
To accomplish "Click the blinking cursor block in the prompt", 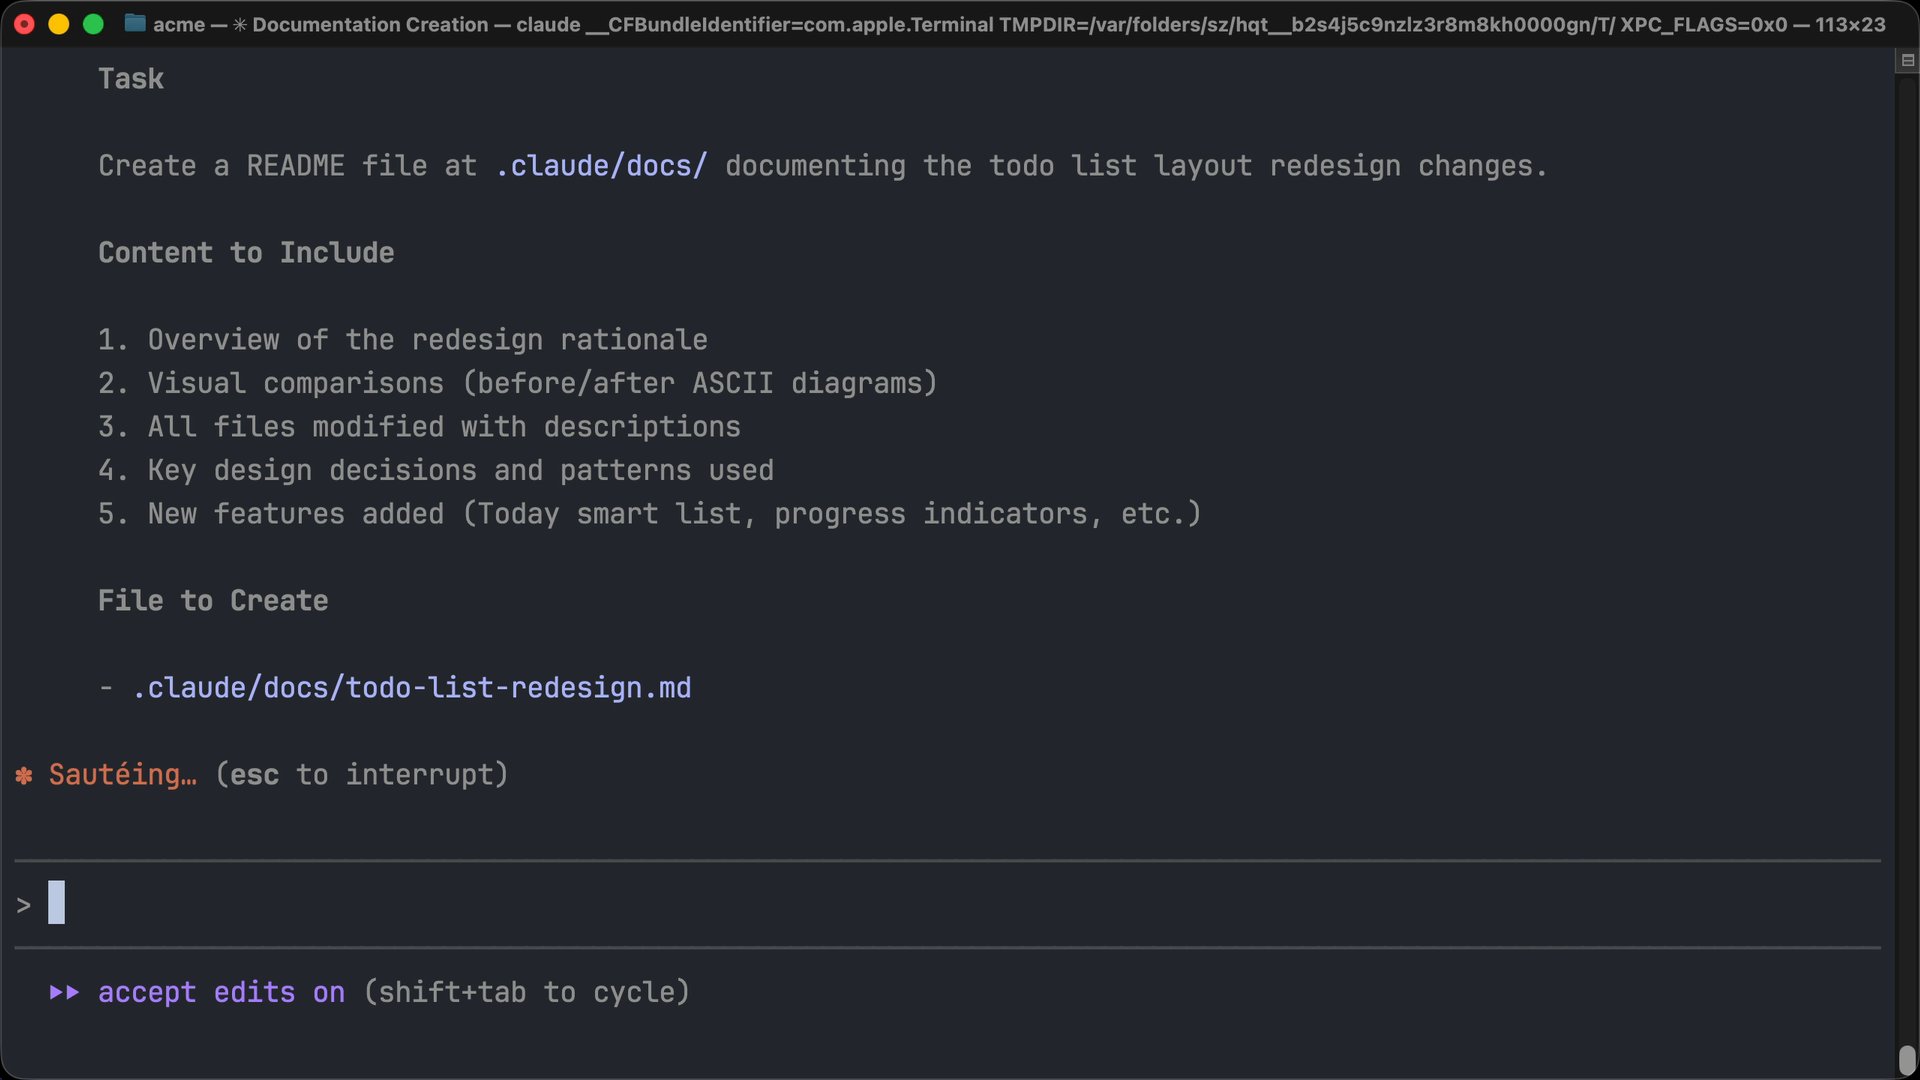I will point(57,901).
